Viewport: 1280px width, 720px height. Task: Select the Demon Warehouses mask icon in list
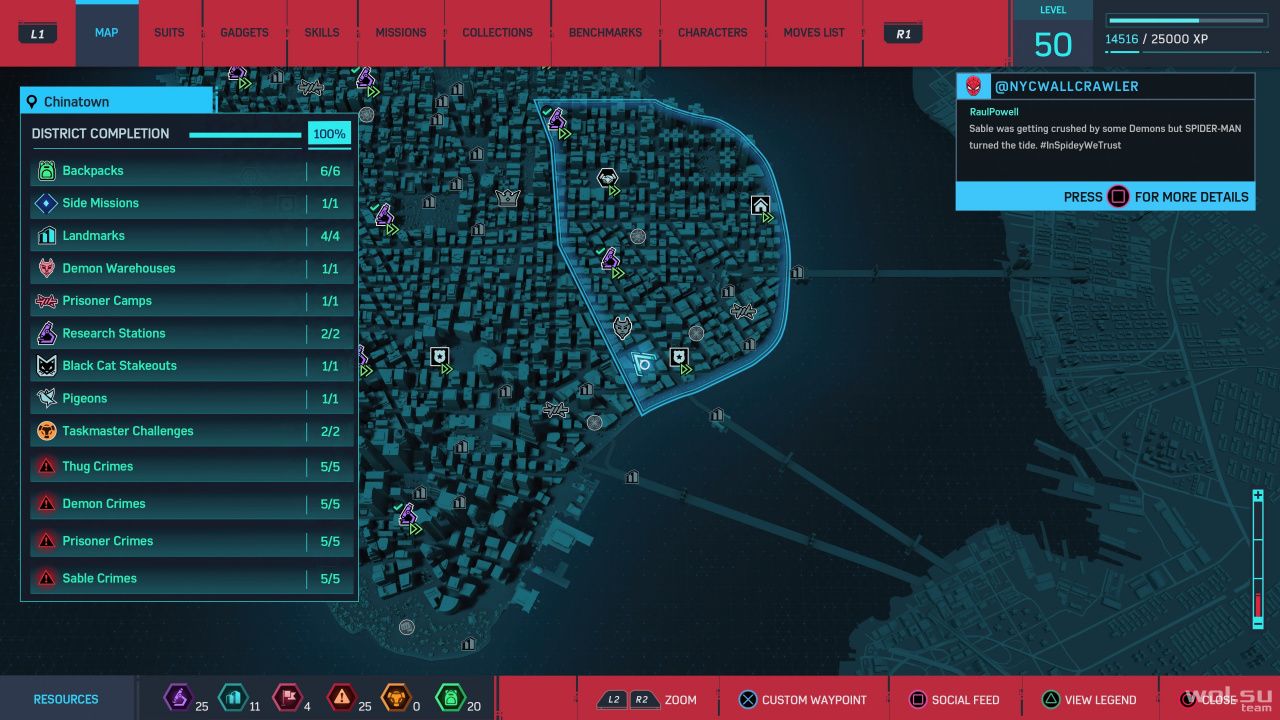click(46, 268)
